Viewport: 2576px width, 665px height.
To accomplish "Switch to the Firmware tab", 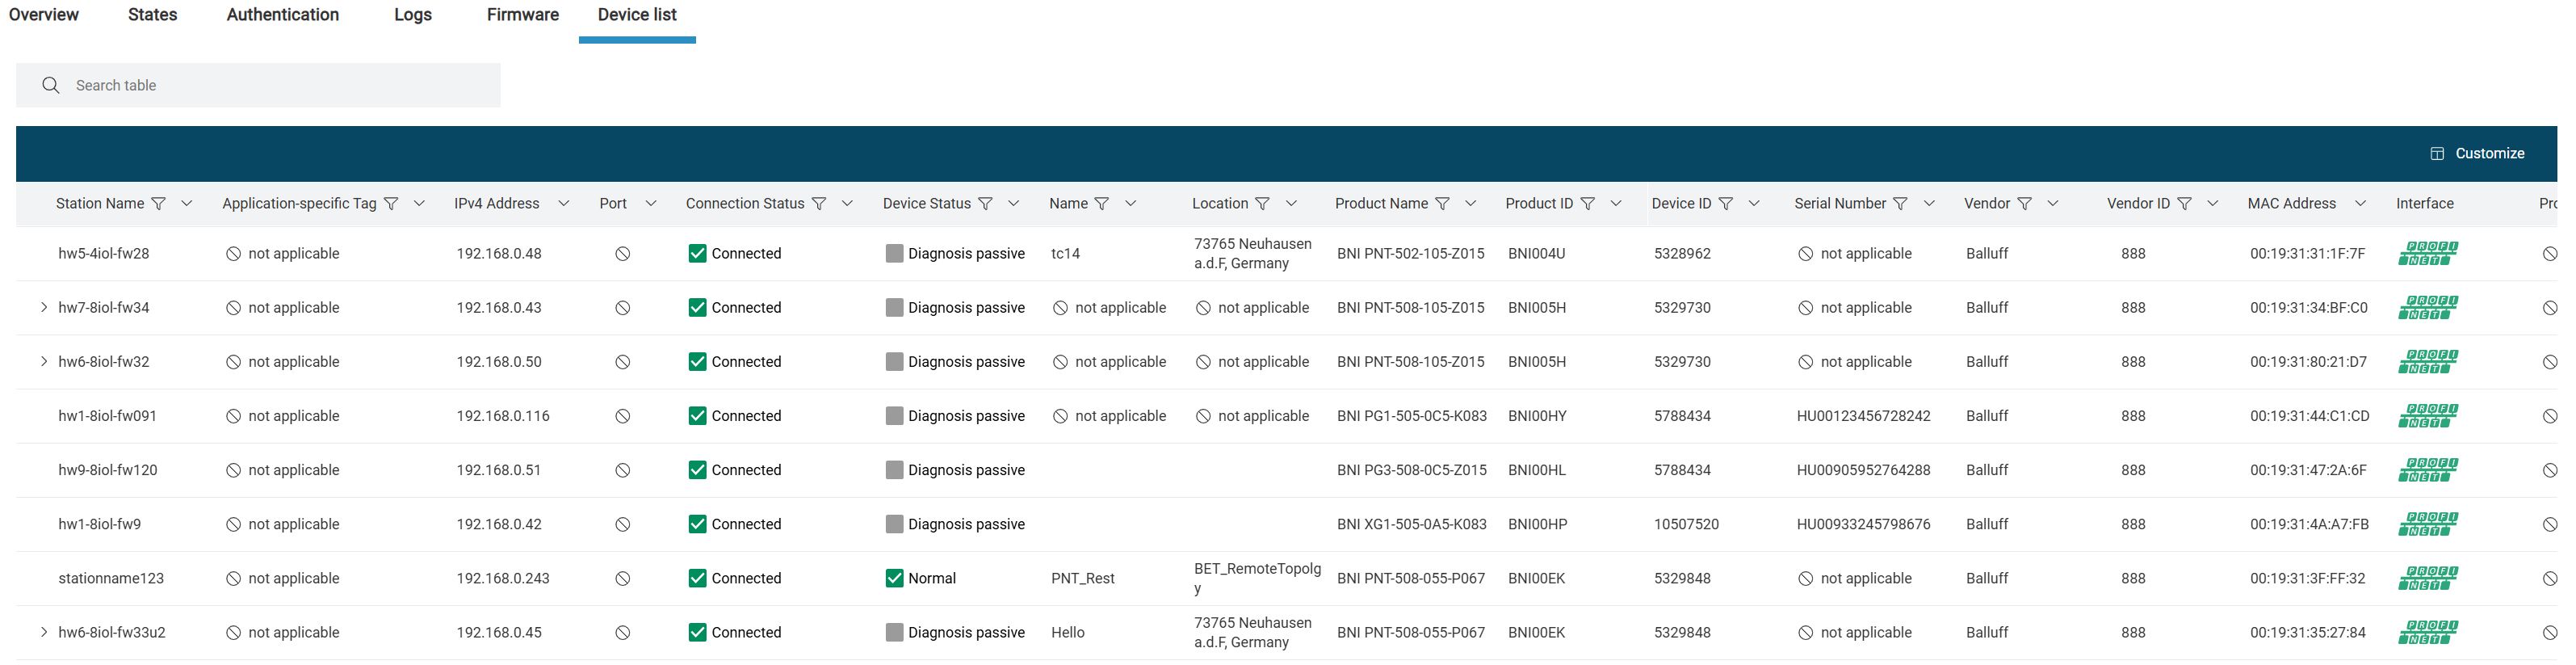I will pyautogui.click(x=522, y=15).
